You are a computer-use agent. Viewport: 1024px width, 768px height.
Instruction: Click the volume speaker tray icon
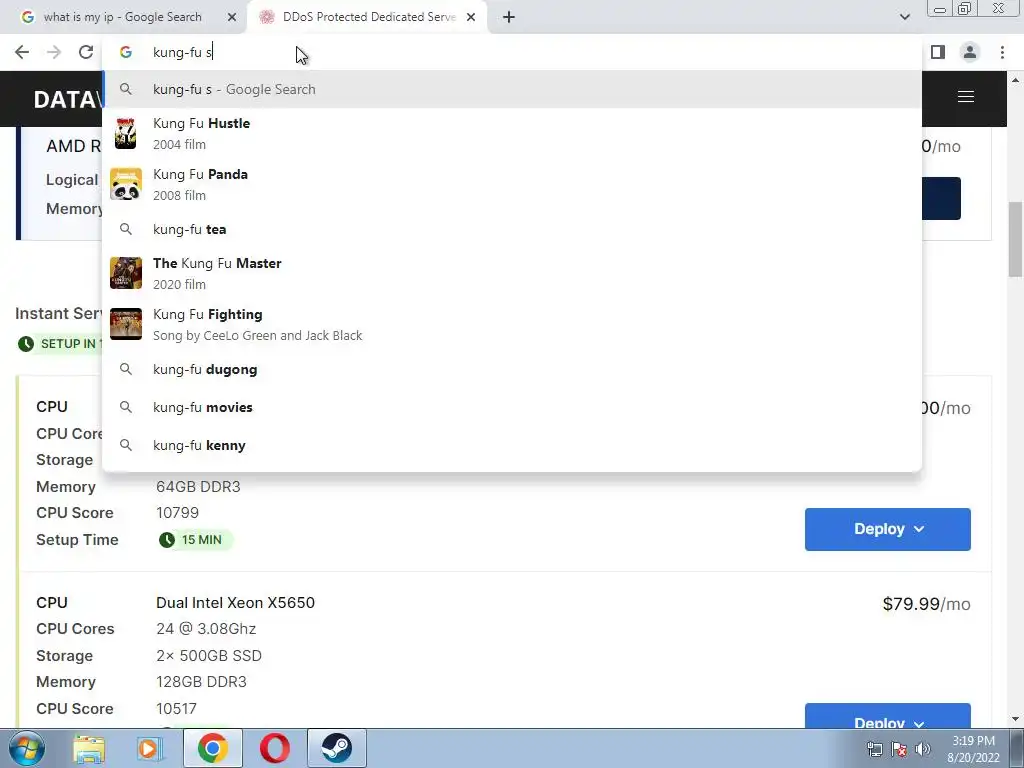click(x=923, y=749)
